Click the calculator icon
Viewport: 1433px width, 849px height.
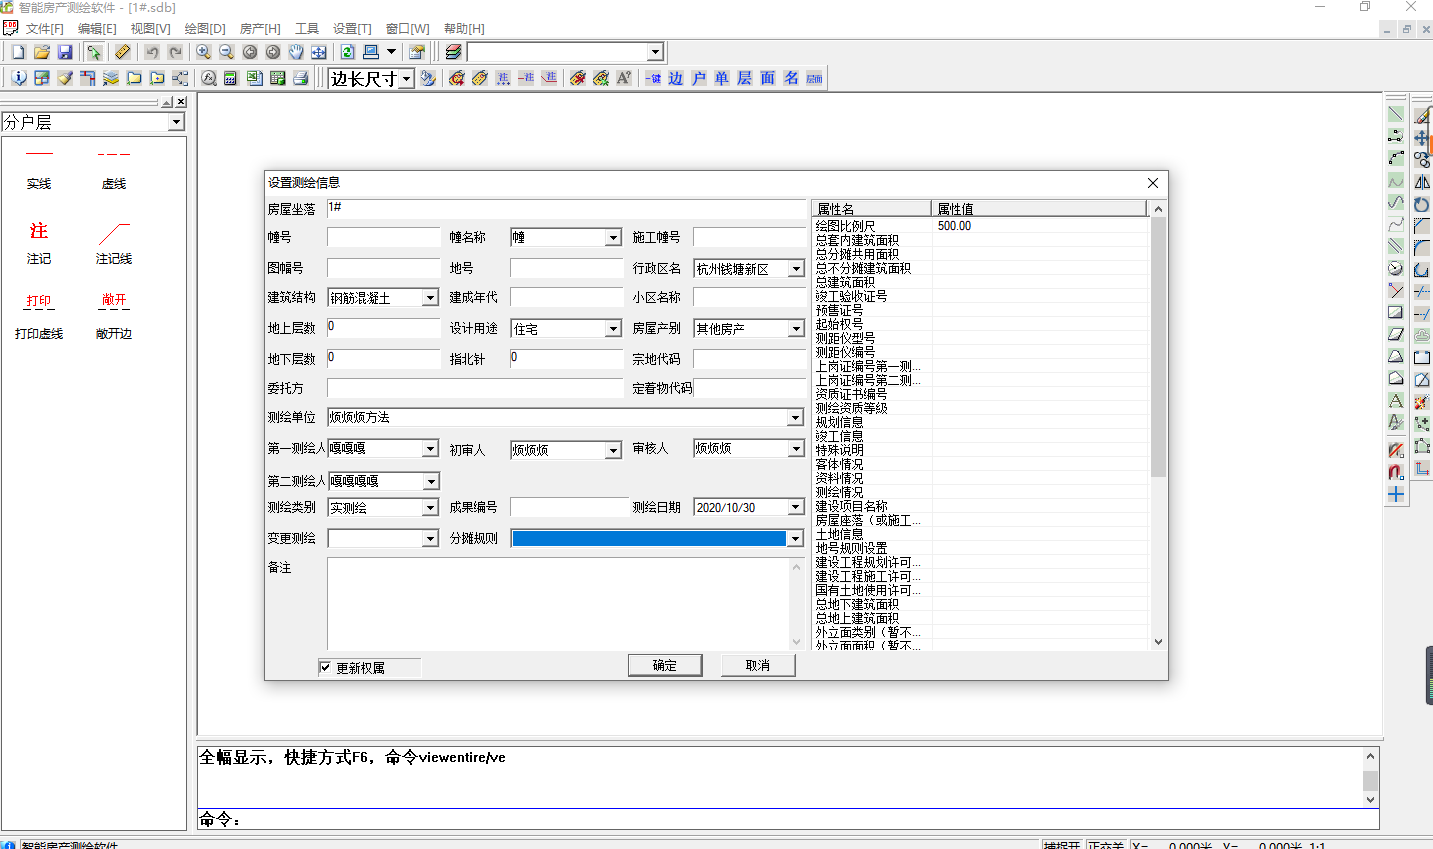(x=231, y=78)
